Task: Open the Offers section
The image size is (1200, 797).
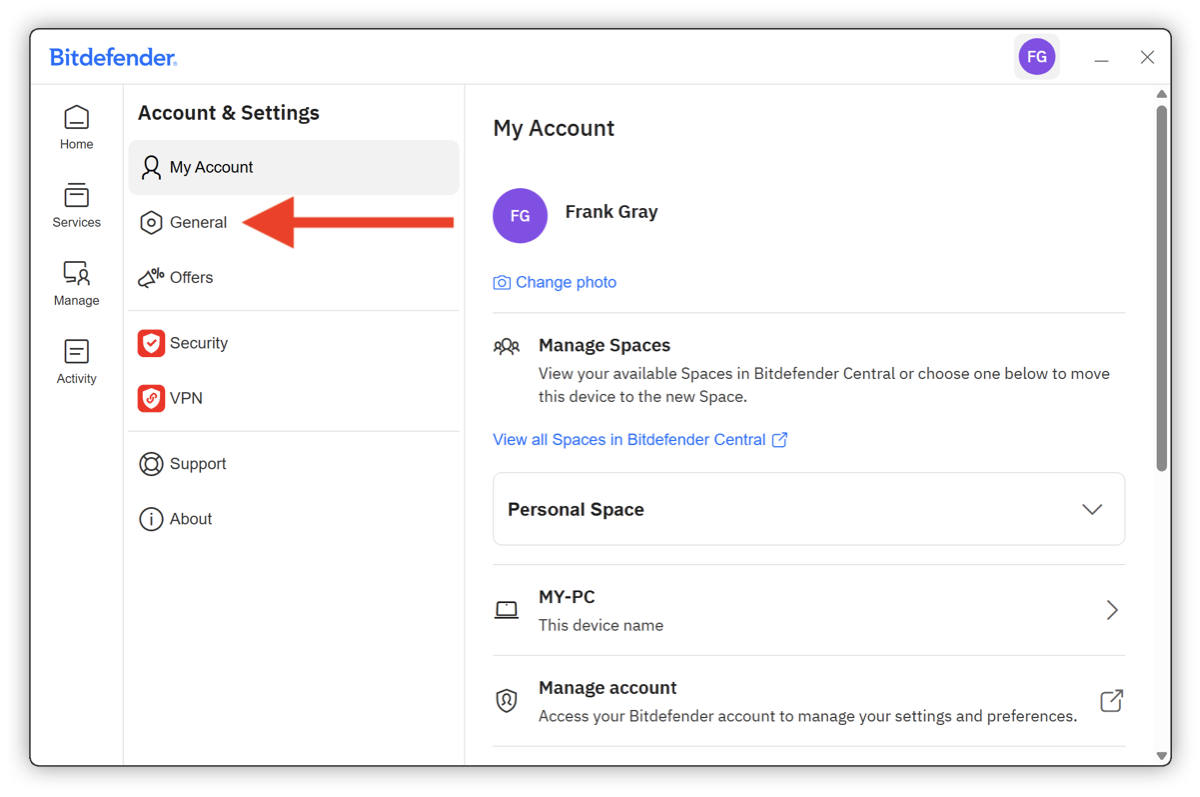Action: point(294,277)
